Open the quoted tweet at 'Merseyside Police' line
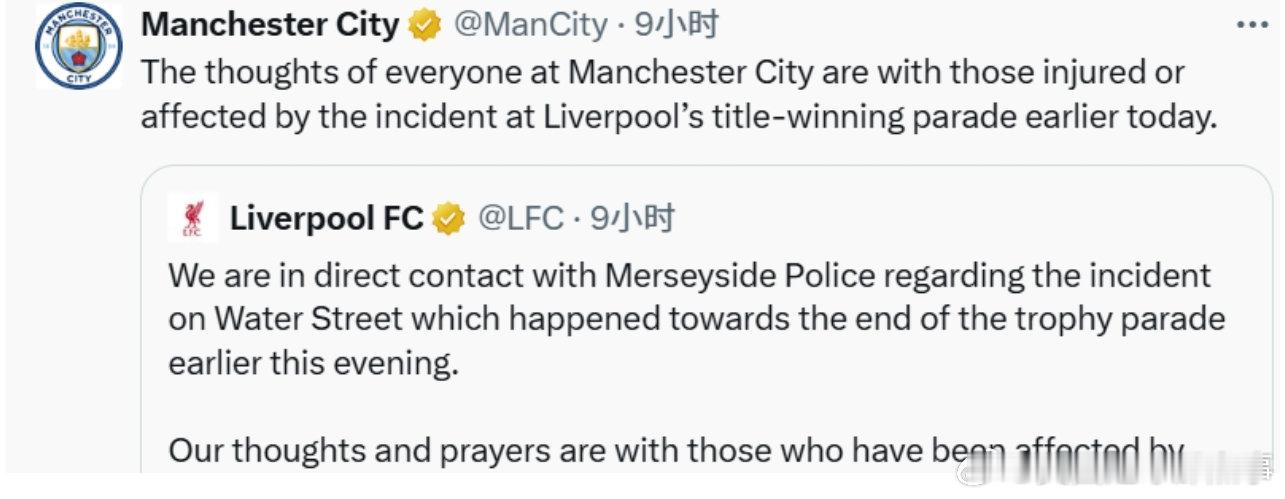Screen dimensions: 1285x499 (689, 275)
